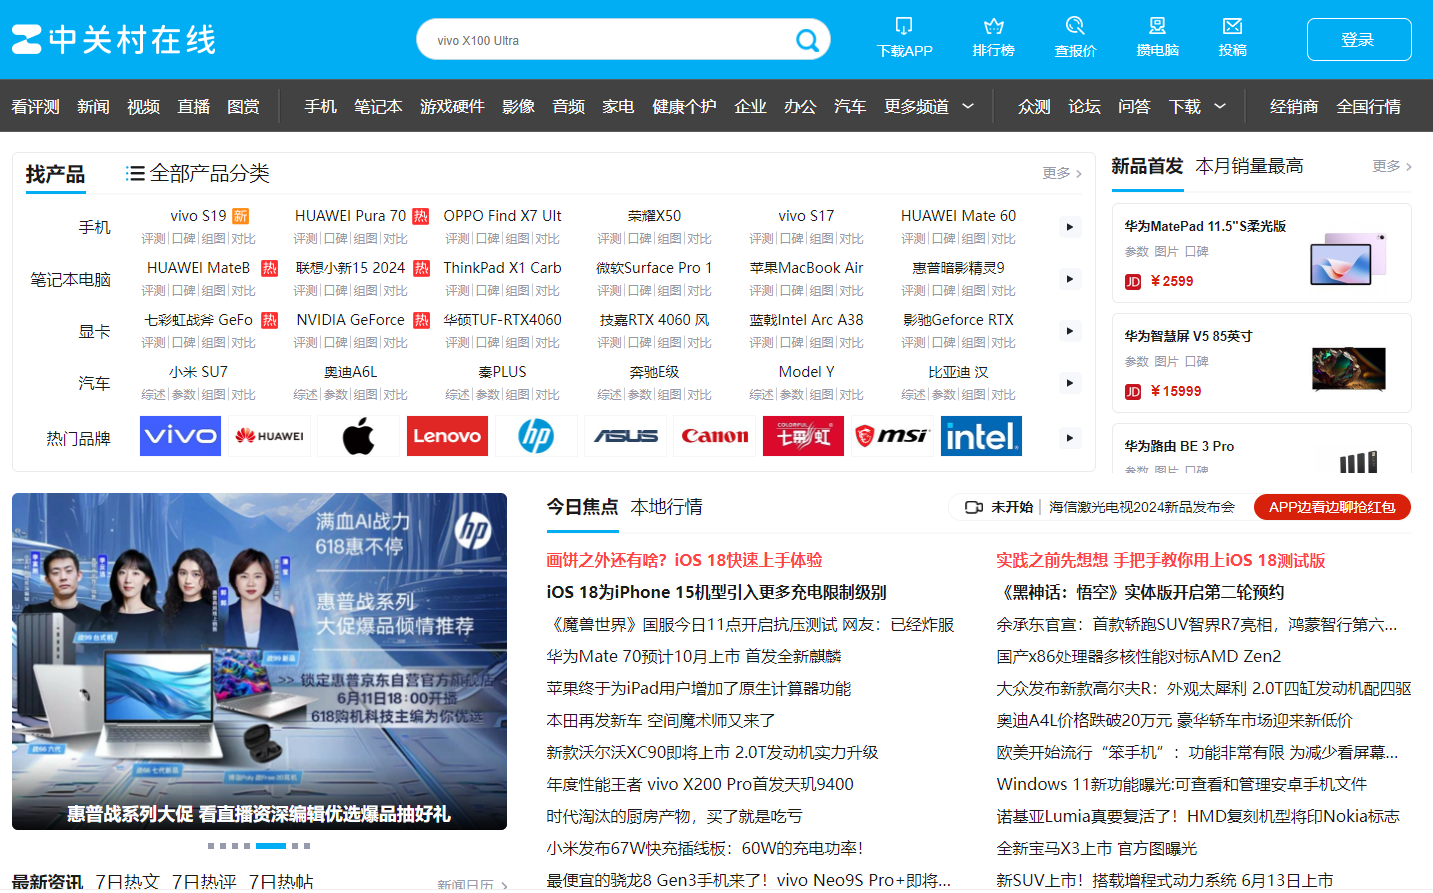1433x893 pixels.
Task: Click the 手机 category label in 找产品
Action: (94, 227)
